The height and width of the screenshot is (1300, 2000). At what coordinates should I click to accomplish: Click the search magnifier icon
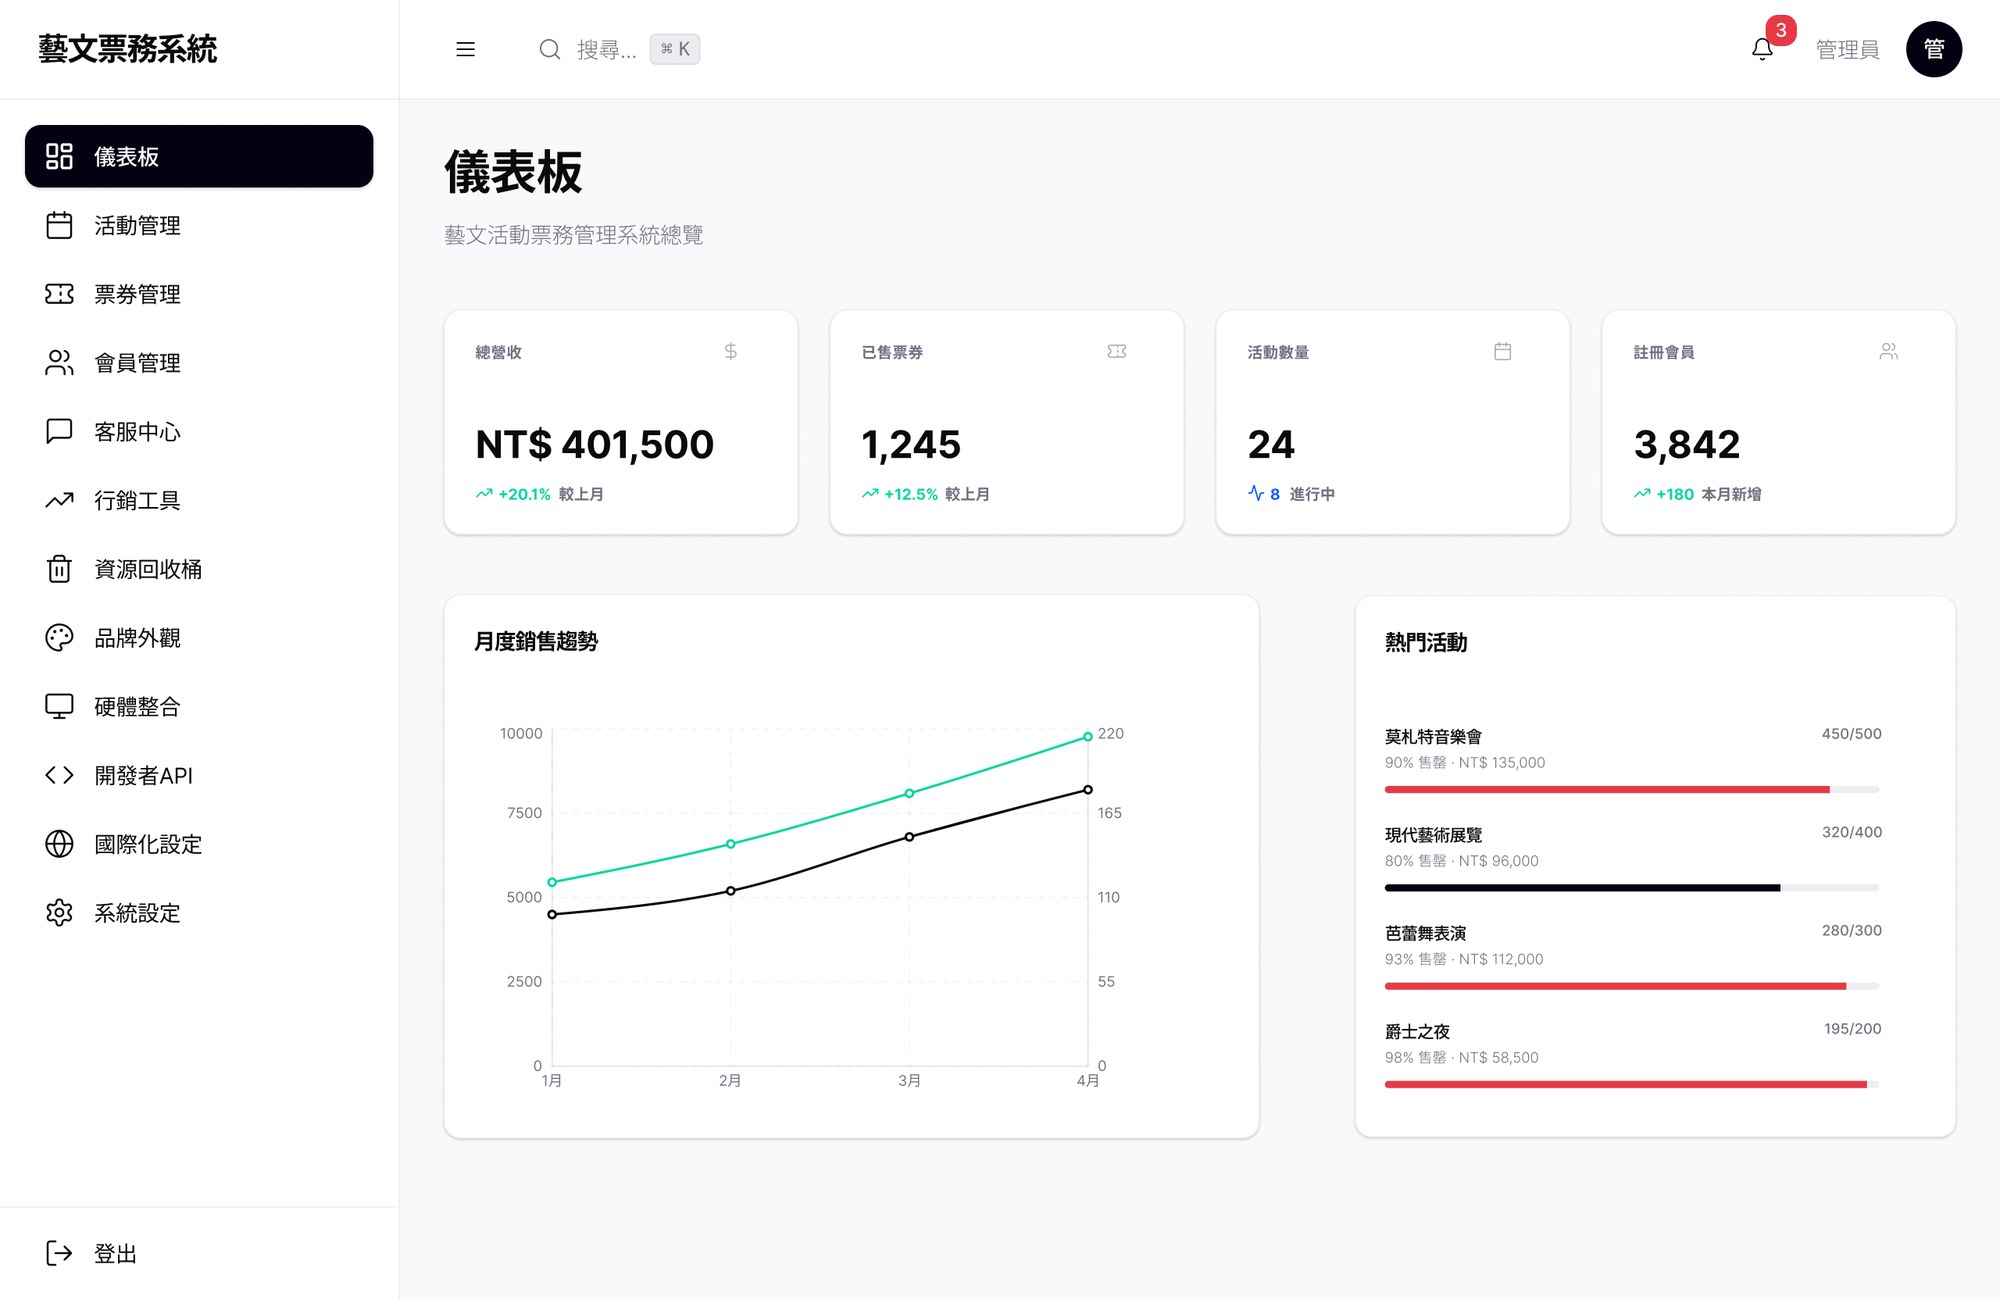pyautogui.click(x=549, y=49)
